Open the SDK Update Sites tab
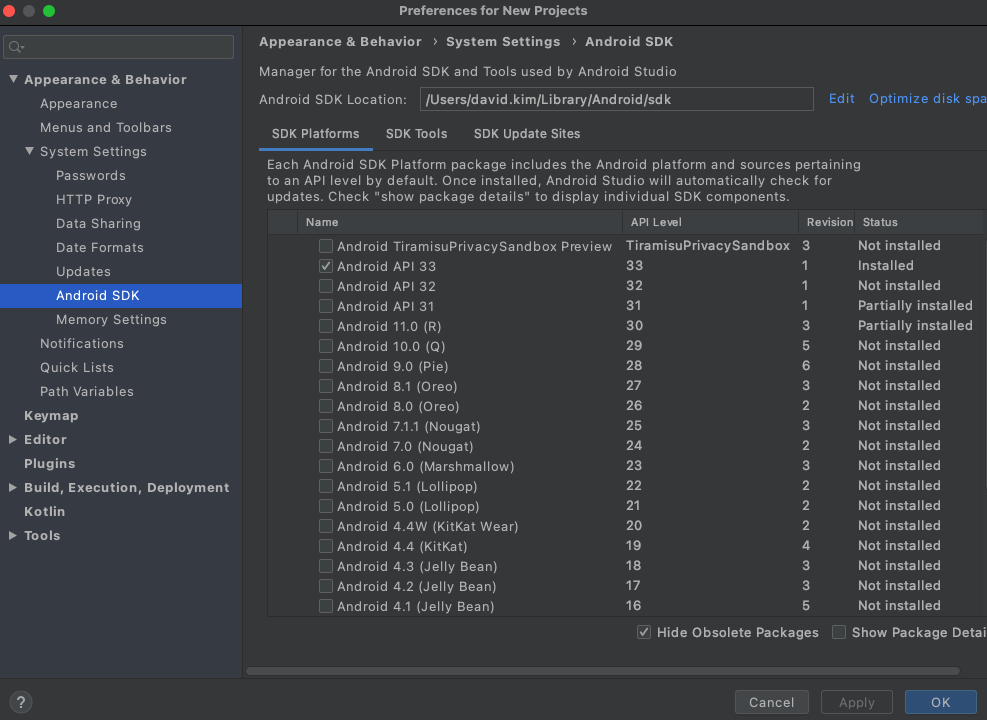Viewport: 987px width, 720px height. click(527, 134)
